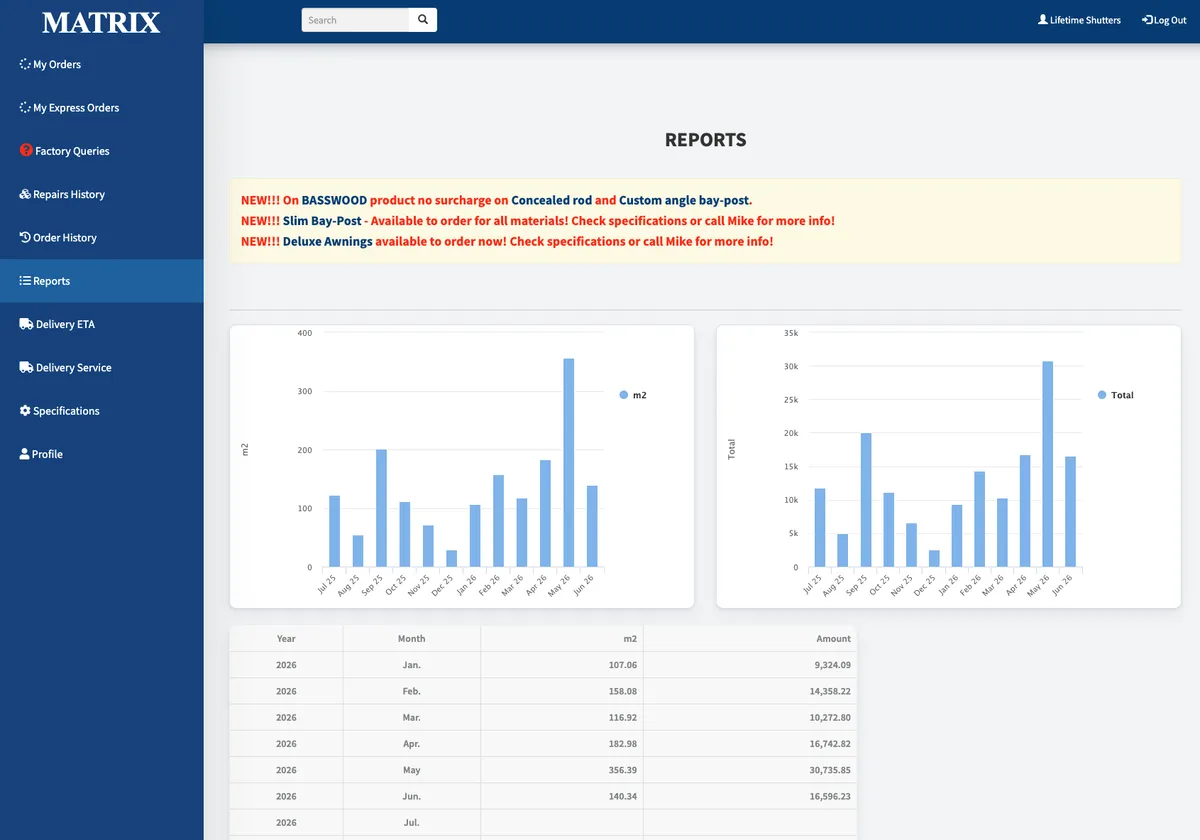Image resolution: width=1200 pixels, height=840 pixels.
Task: Click the Deluxe Awnings announcement text
Action: pos(327,241)
